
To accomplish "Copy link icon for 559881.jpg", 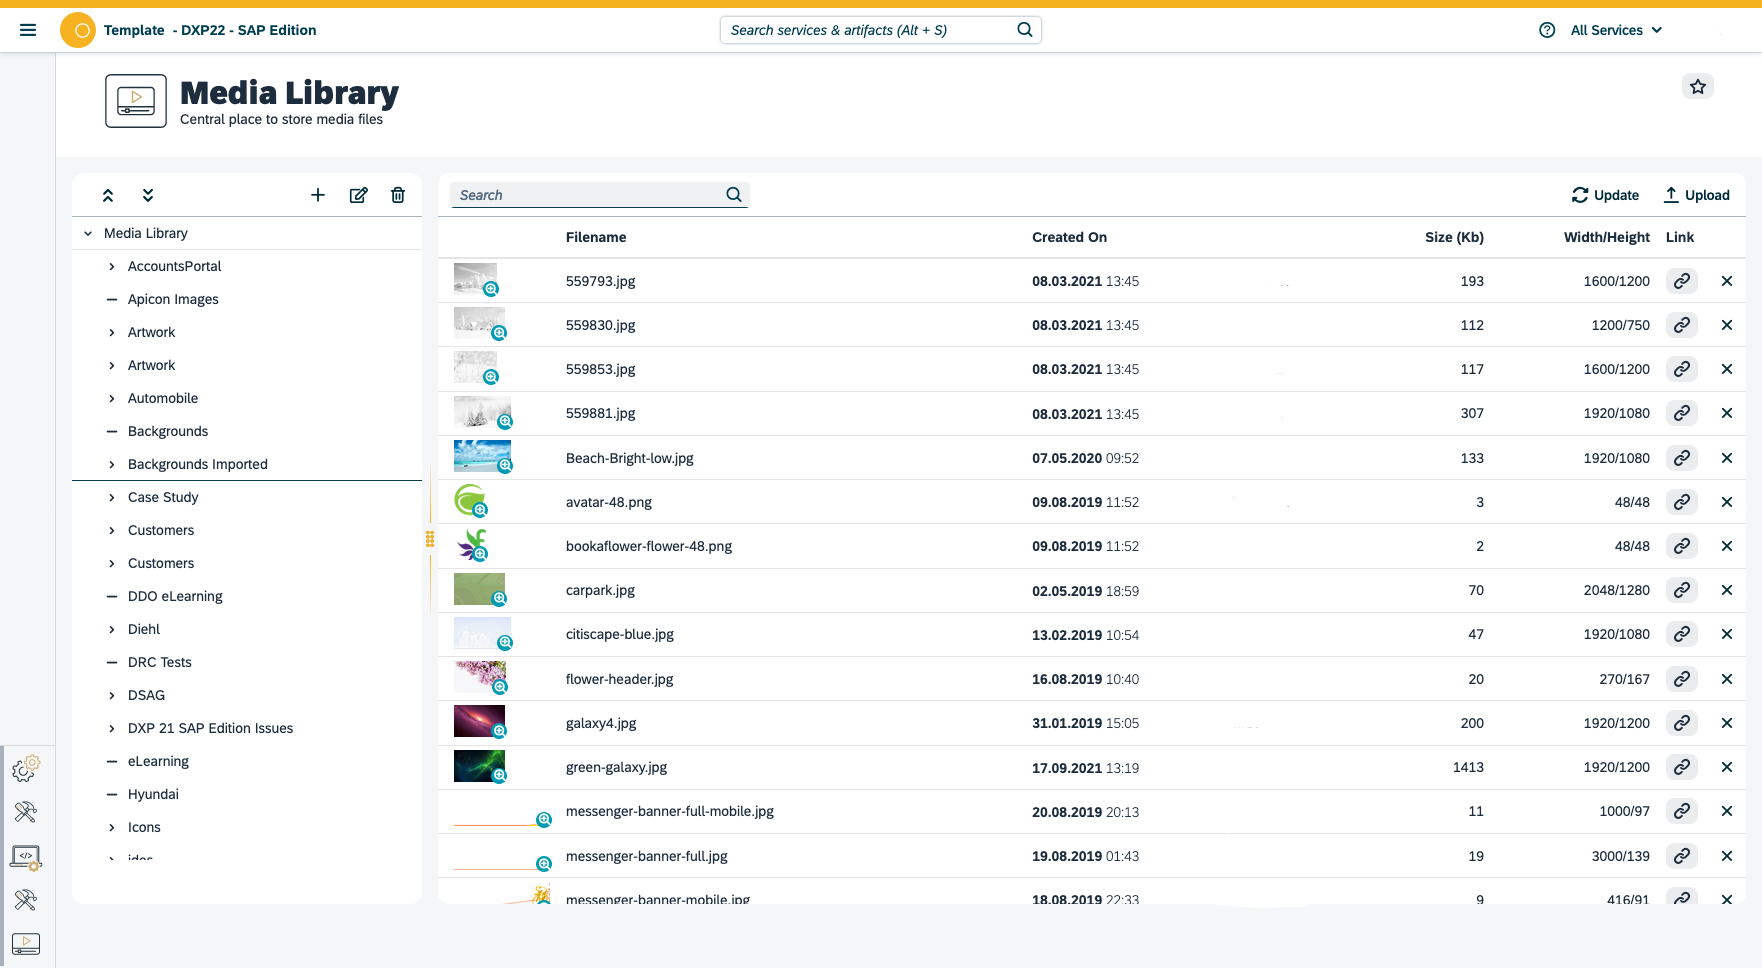I will click(x=1682, y=413).
